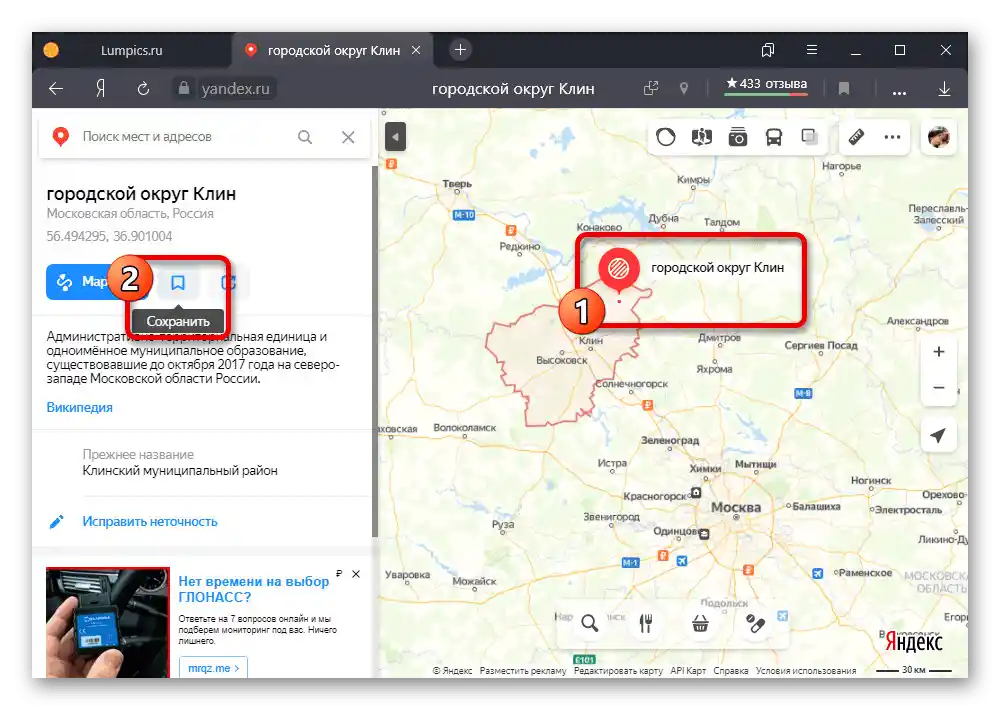Open API Карт footer link
Viewport: 1000px width, 710px height.
[x=688, y=670]
